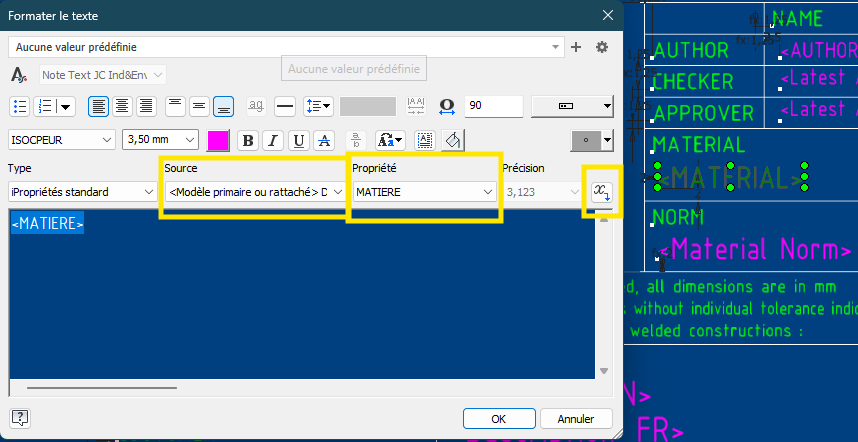Viewport: 858px width, 442px height.
Task: Select center text justification
Action: point(122,106)
